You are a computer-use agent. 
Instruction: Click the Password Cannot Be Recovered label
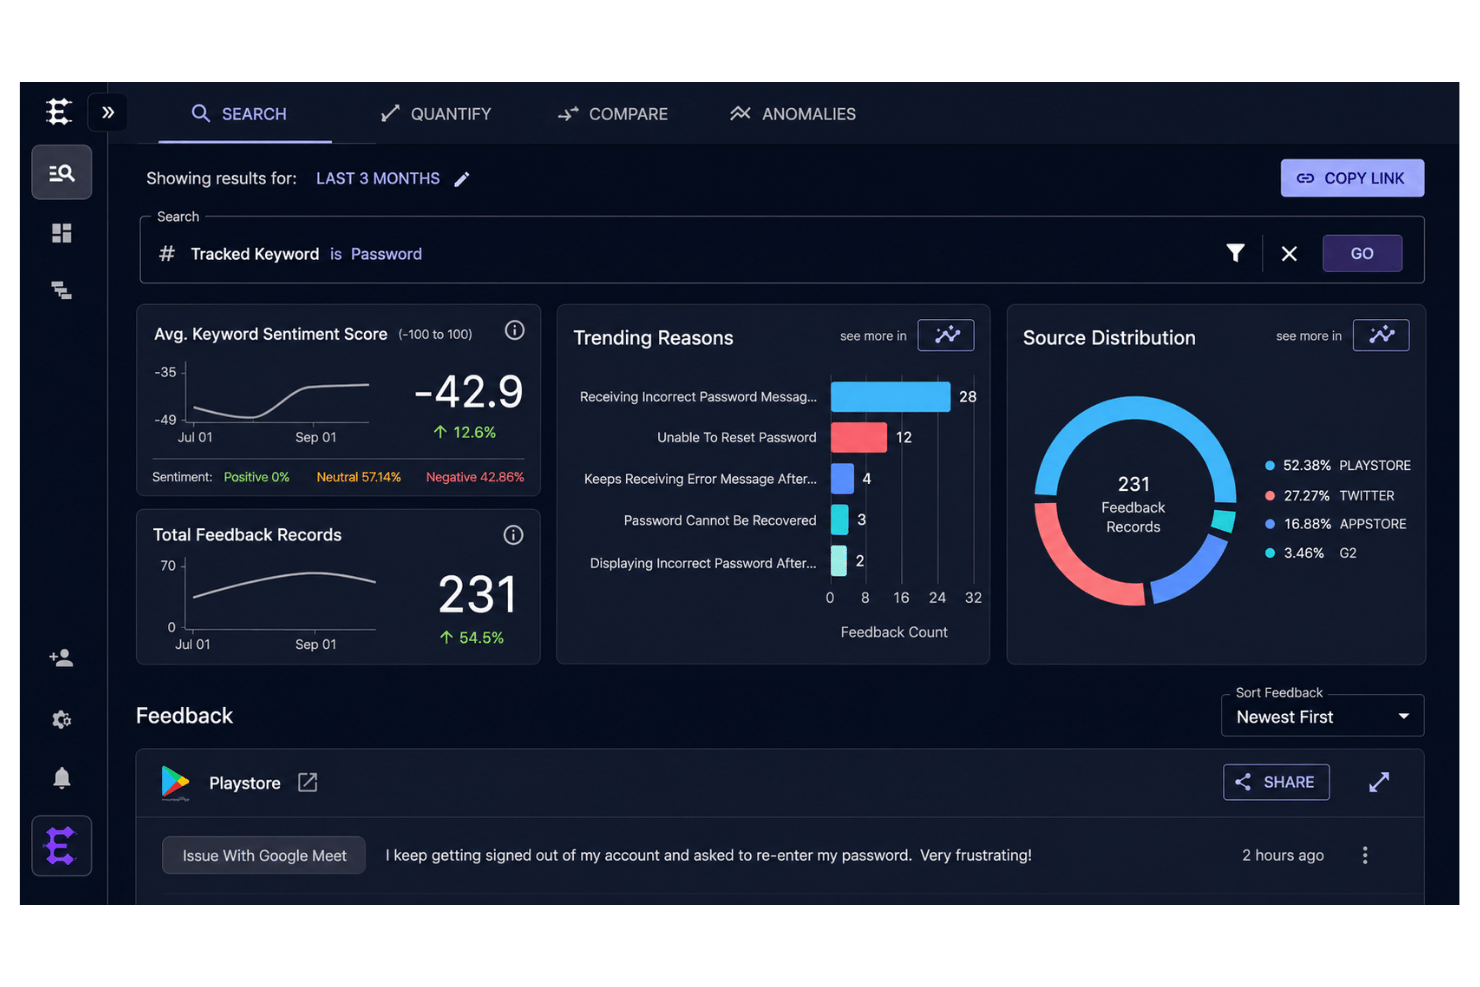[x=720, y=521]
